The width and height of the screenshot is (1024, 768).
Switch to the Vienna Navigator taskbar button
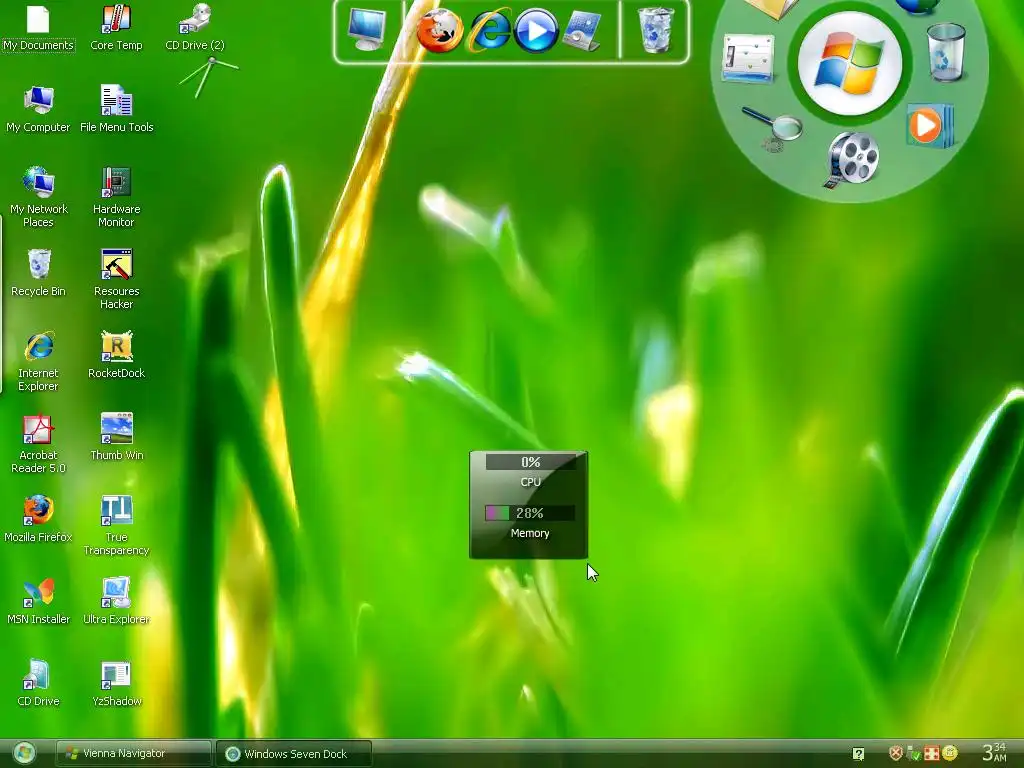coord(133,754)
